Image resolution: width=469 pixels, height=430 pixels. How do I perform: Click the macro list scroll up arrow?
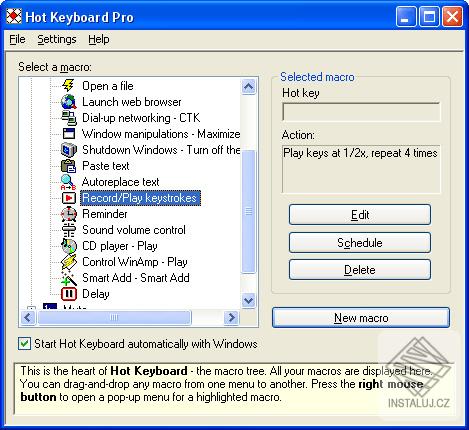click(248, 87)
